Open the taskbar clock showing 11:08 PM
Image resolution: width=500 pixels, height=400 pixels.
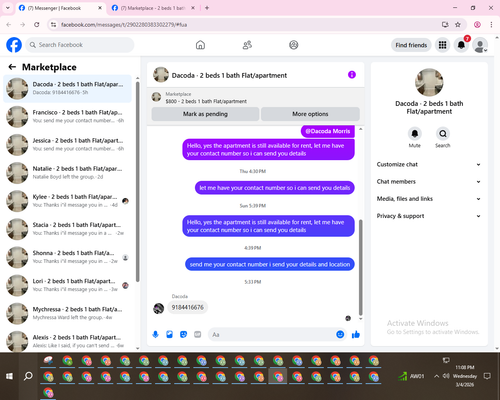[x=465, y=376]
